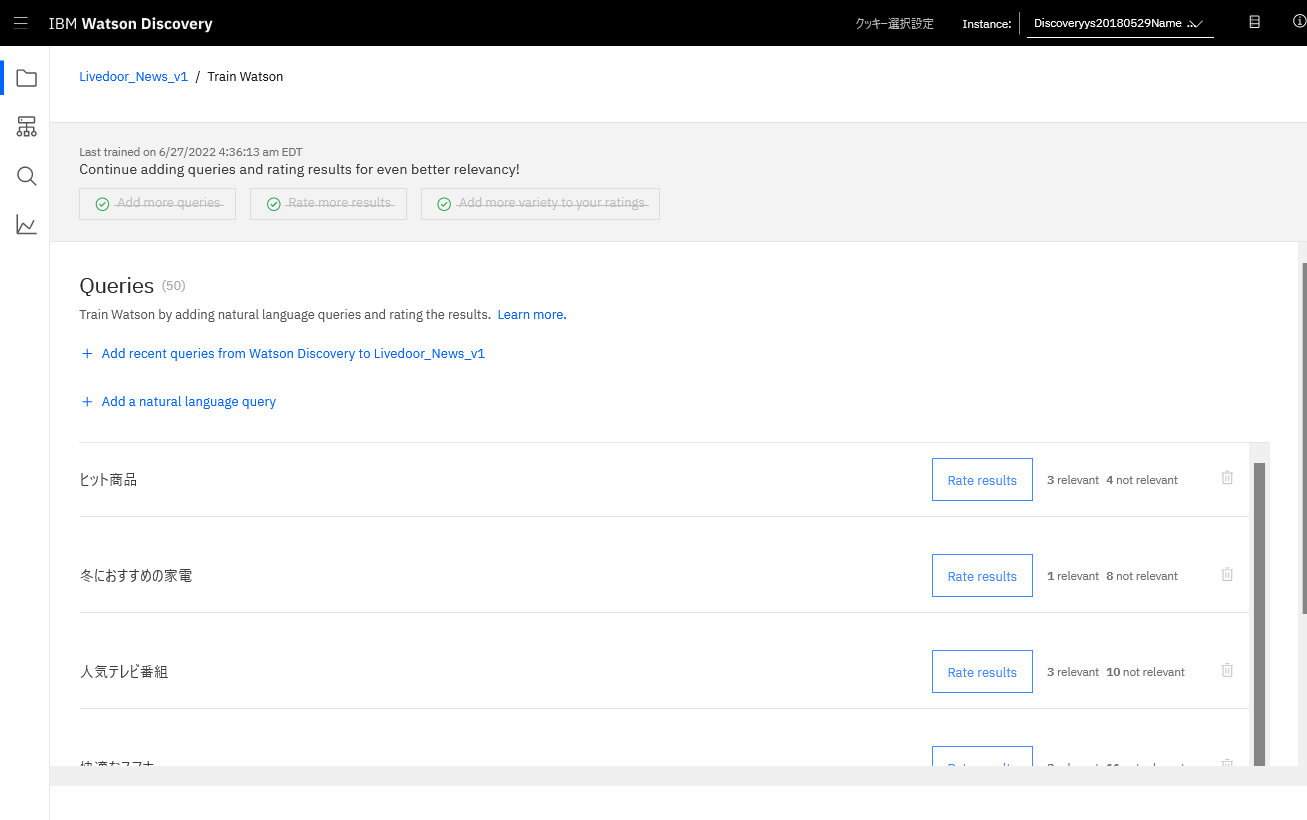Rate results for ヒット商品 query
This screenshot has height=820, width=1307.
coord(982,480)
